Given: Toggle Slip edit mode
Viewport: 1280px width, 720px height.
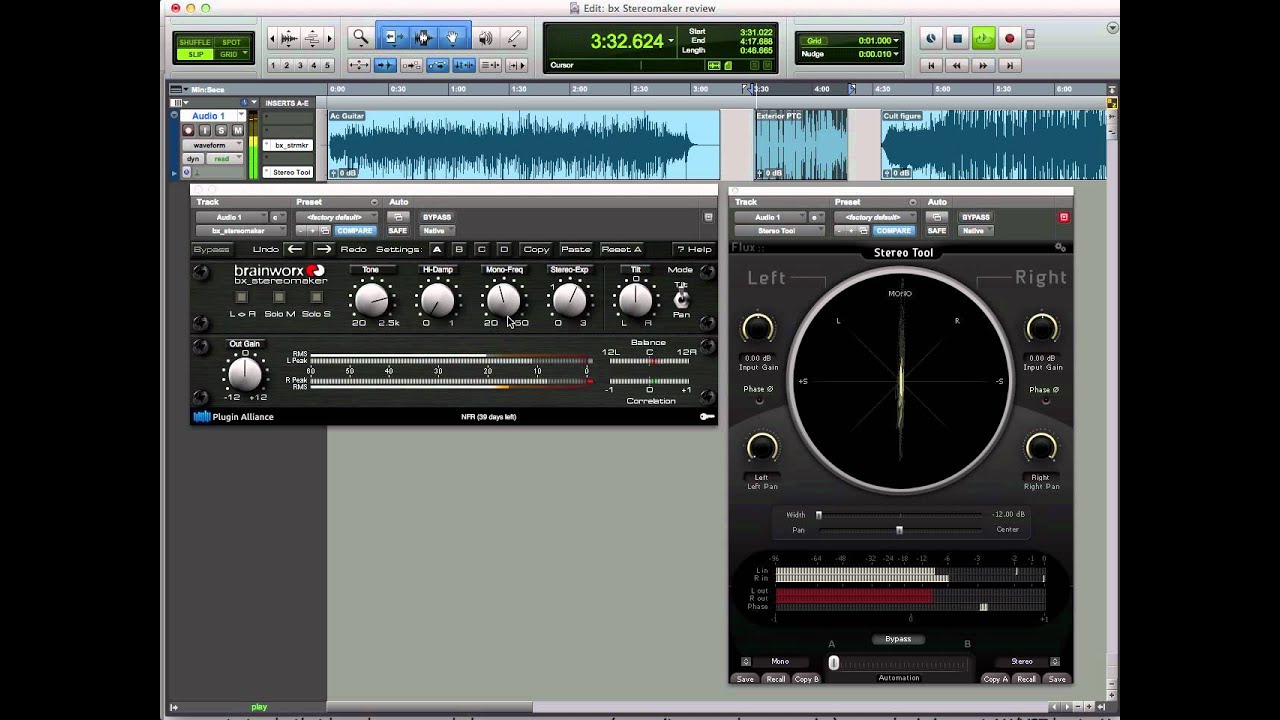Looking at the screenshot, I should [x=195, y=54].
